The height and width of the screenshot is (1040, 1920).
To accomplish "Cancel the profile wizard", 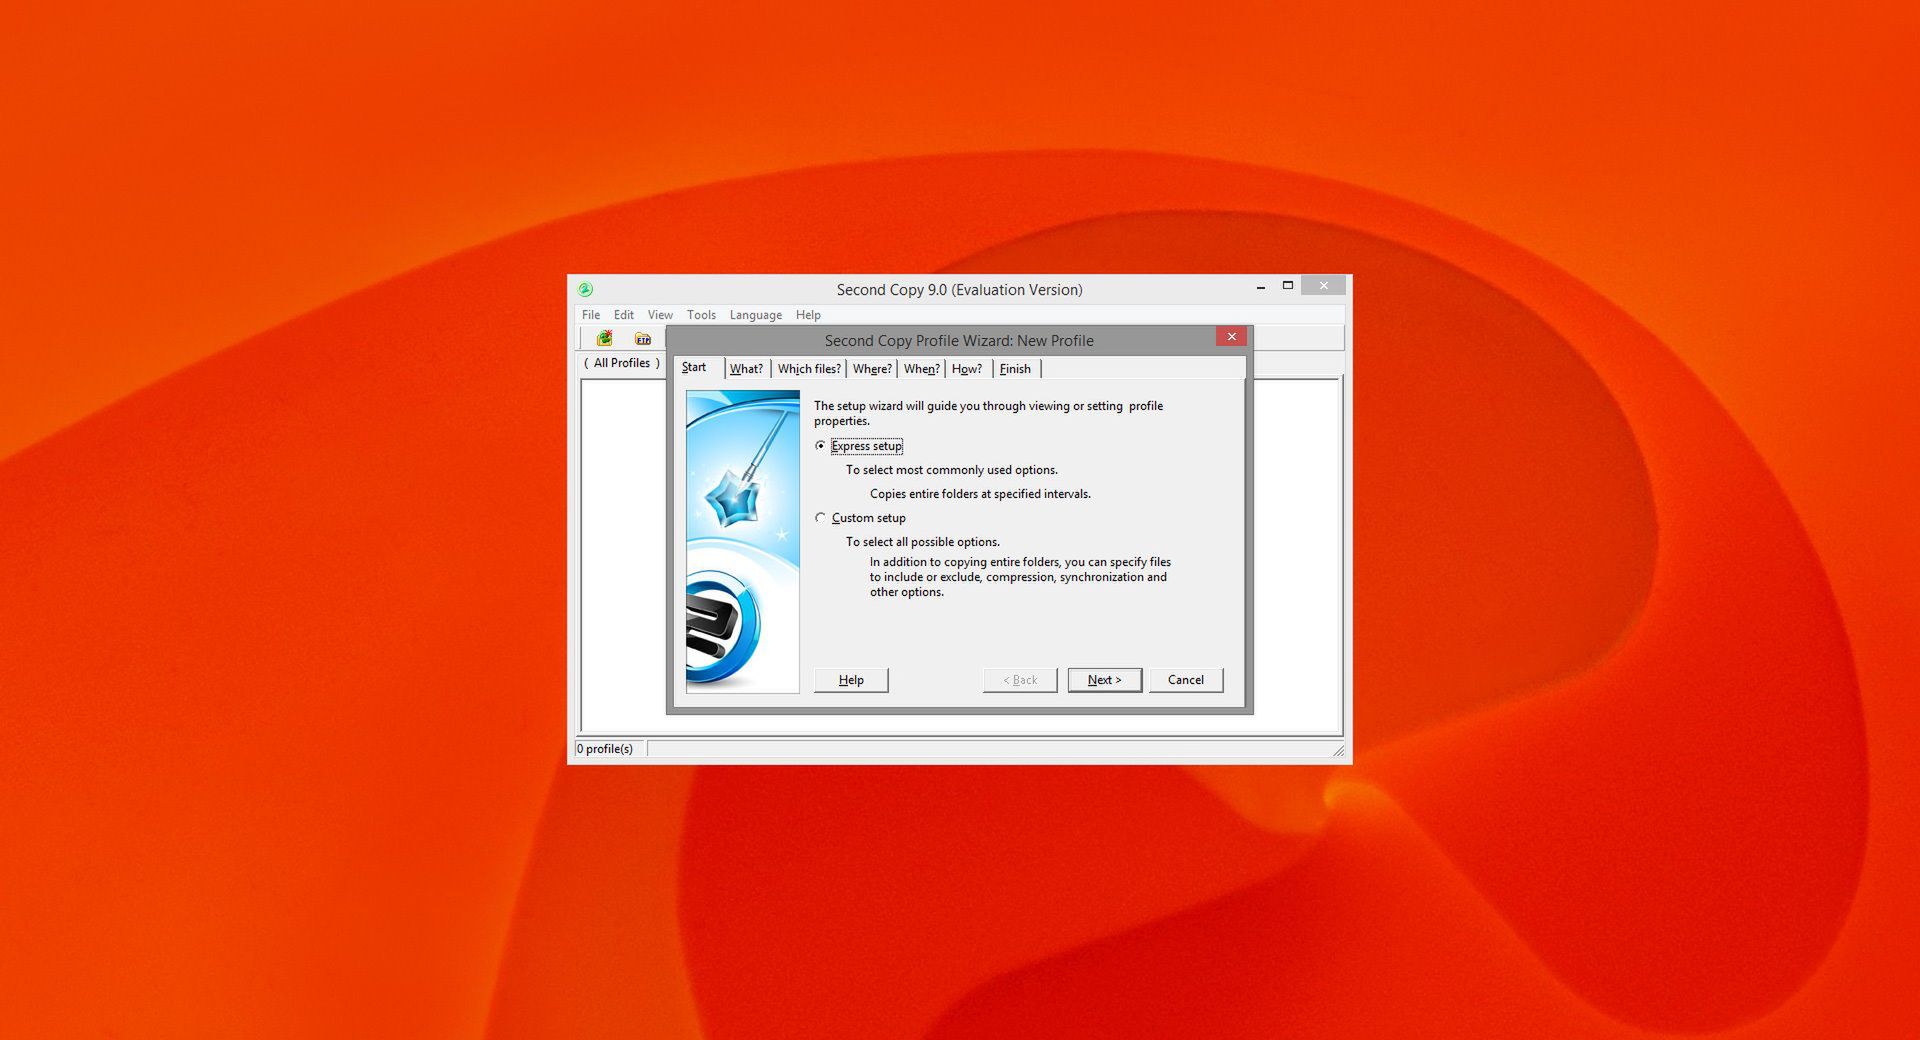I will click(1186, 680).
